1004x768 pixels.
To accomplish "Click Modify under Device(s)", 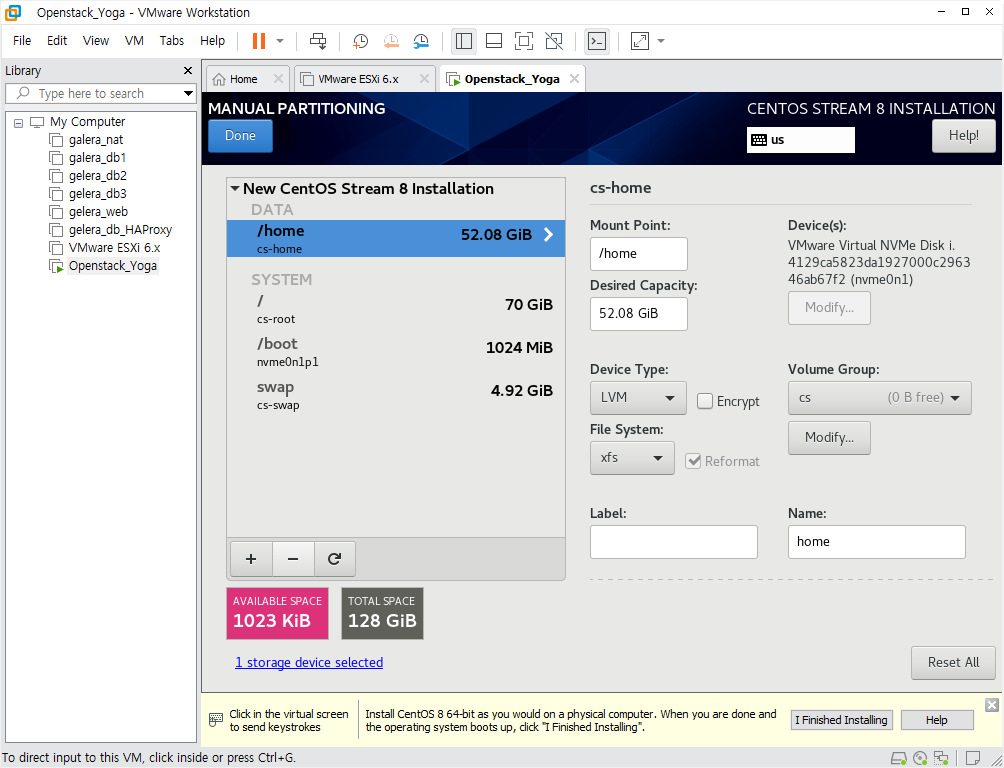I will click(829, 307).
